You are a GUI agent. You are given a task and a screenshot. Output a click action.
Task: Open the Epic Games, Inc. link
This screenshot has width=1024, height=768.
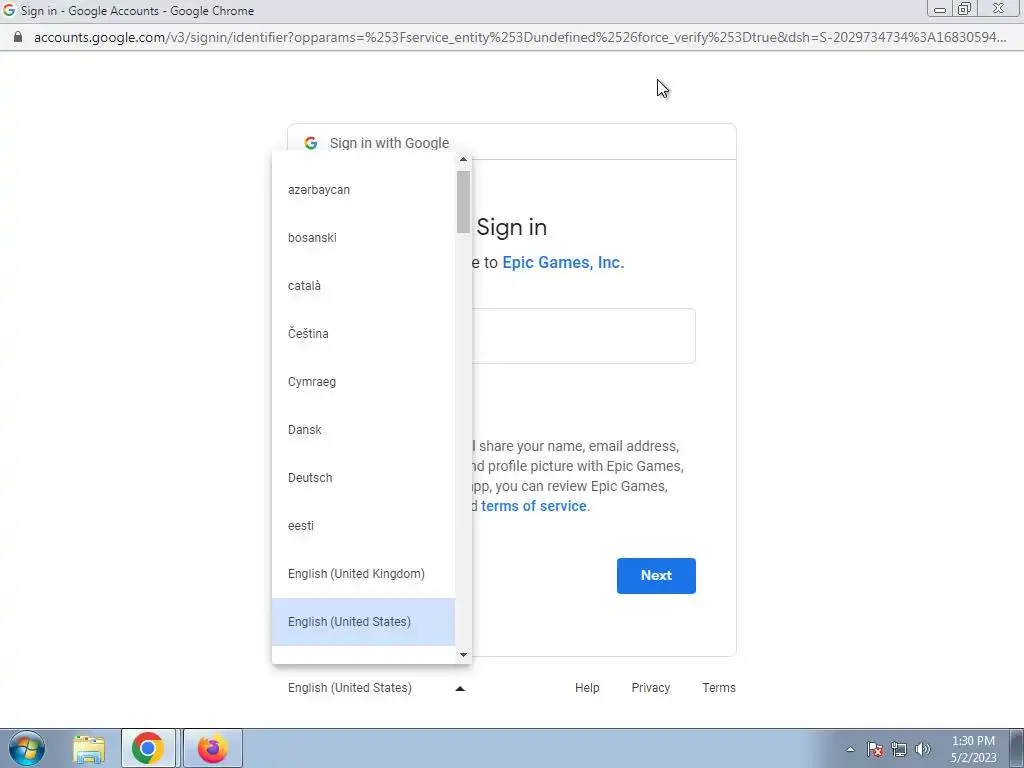tap(563, 263)
